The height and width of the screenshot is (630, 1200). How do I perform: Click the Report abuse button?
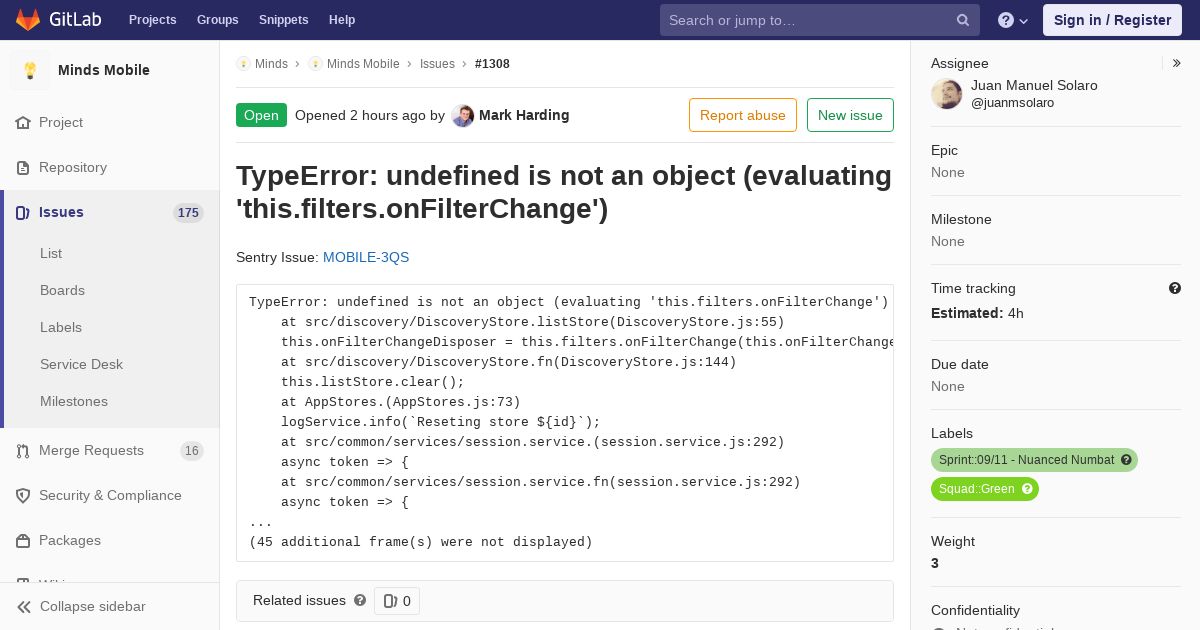[x=743, y=115]
